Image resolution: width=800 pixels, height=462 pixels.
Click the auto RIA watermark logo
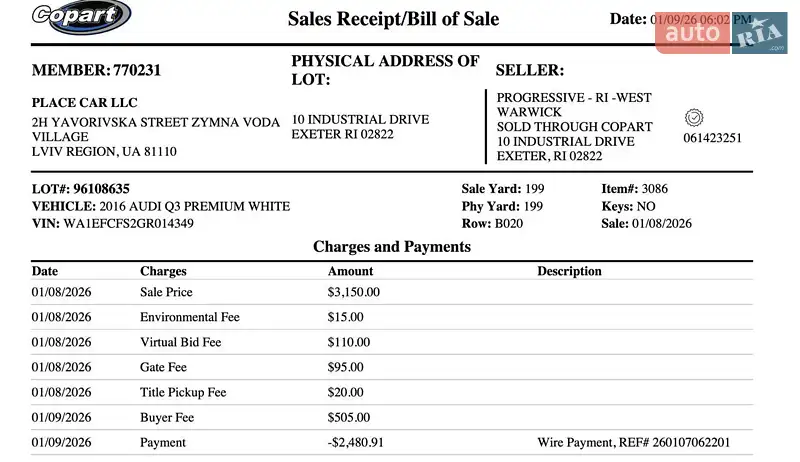(721, 34)
